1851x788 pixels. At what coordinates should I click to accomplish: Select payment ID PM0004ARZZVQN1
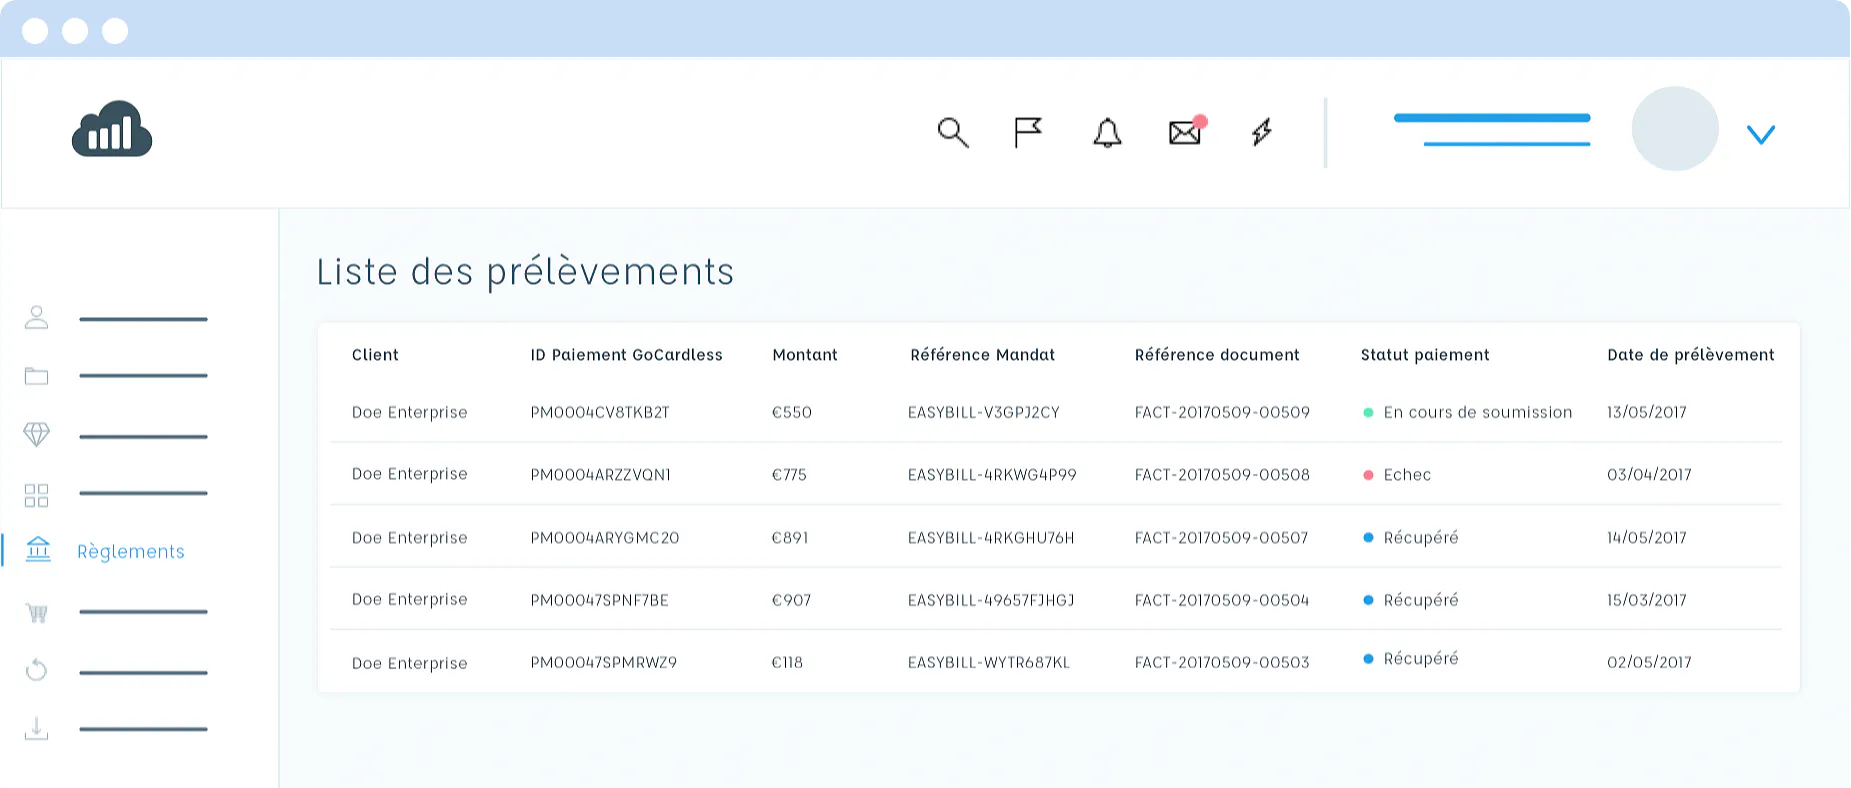click(601, 475)
